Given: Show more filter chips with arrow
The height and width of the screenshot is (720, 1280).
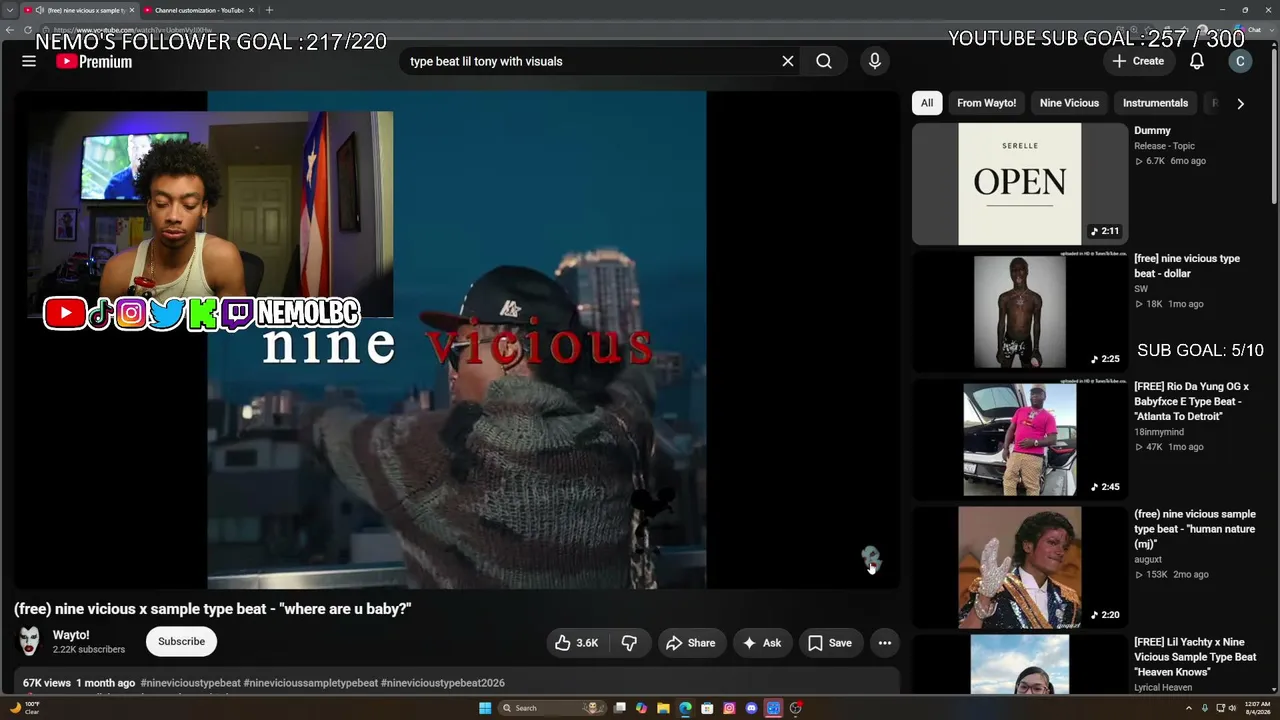Looking at the screenshot, I should (x=1240, y=103).
